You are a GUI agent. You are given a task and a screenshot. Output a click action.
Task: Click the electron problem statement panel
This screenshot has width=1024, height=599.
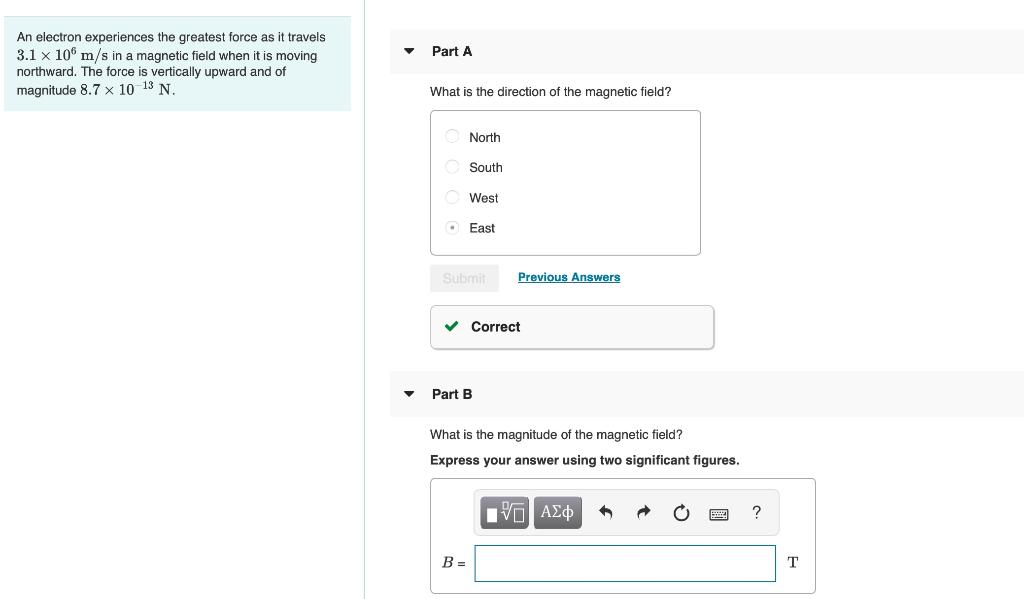click(x=177, y=63)
